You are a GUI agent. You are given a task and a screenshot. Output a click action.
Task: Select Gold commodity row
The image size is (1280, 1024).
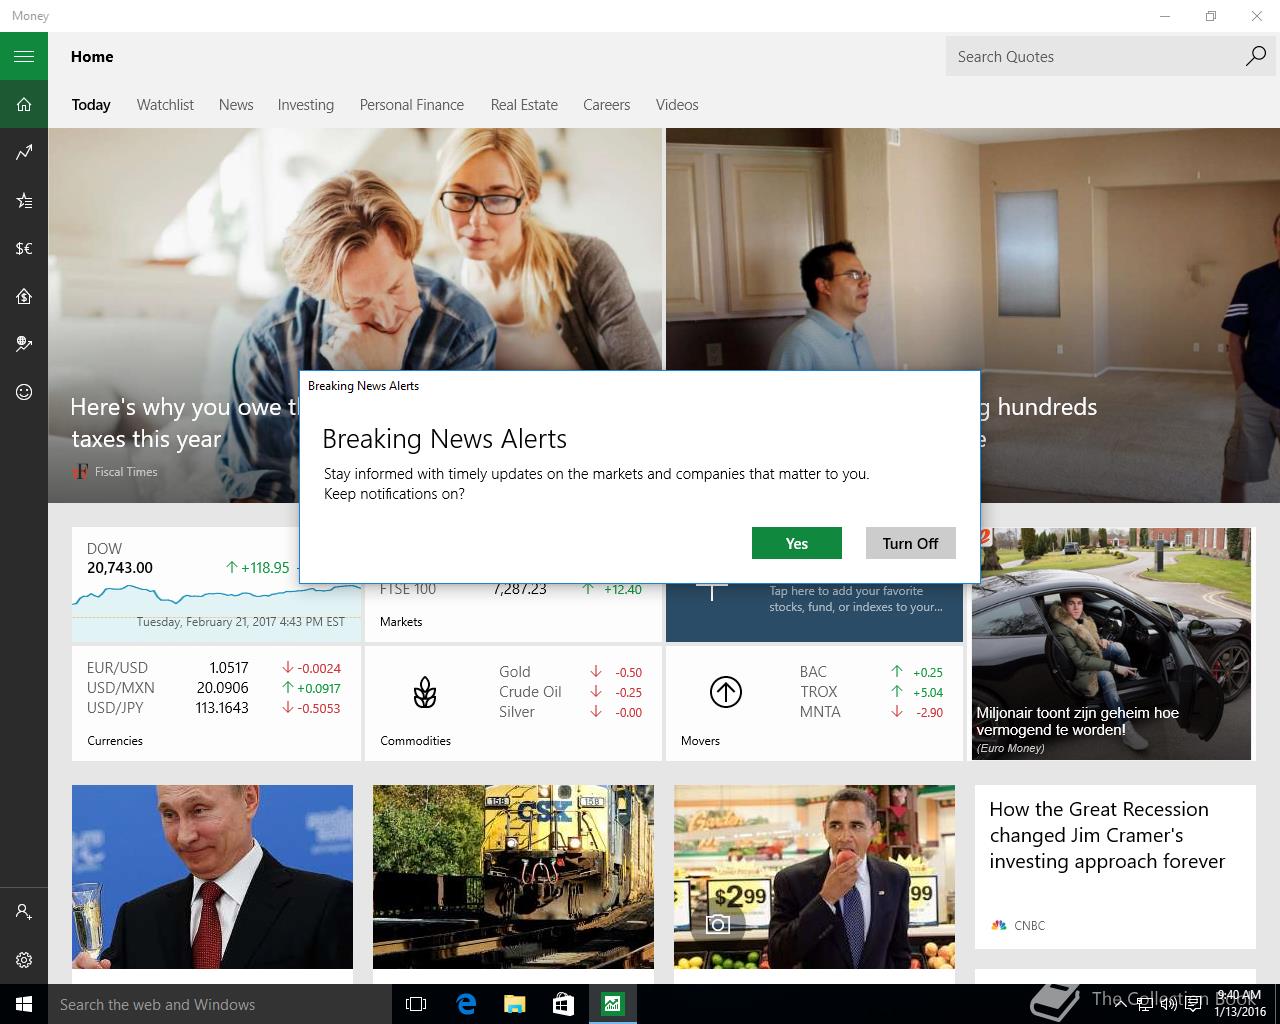(571, 672)
